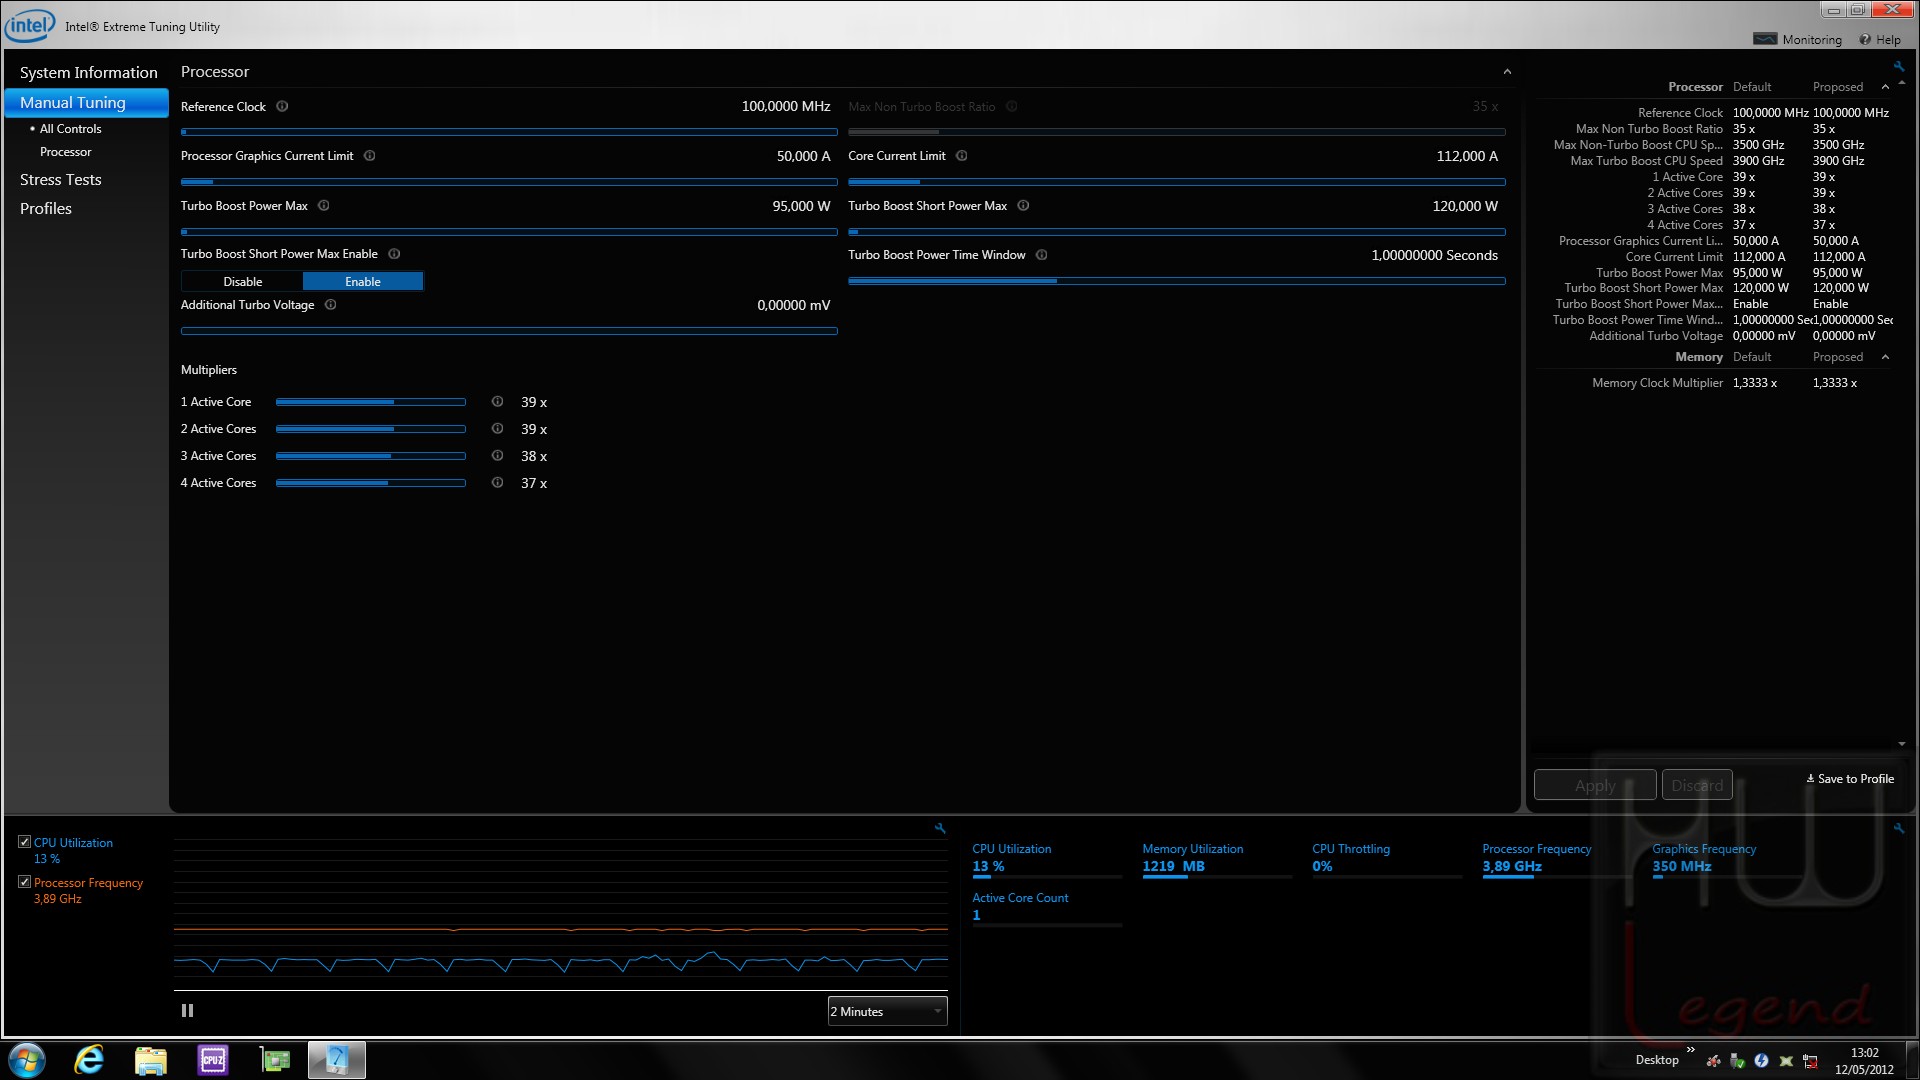The width and height of the screenshot is (1920, 1080).
Task: Open the 2 Minutes time range dropdown
Action: coord(887,1012)
